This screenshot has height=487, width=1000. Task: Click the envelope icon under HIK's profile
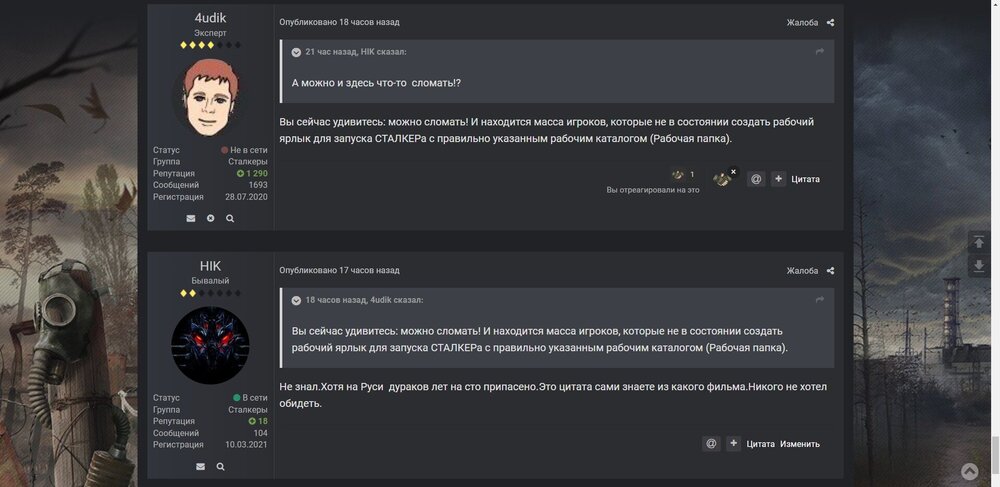tap(200, 467)
